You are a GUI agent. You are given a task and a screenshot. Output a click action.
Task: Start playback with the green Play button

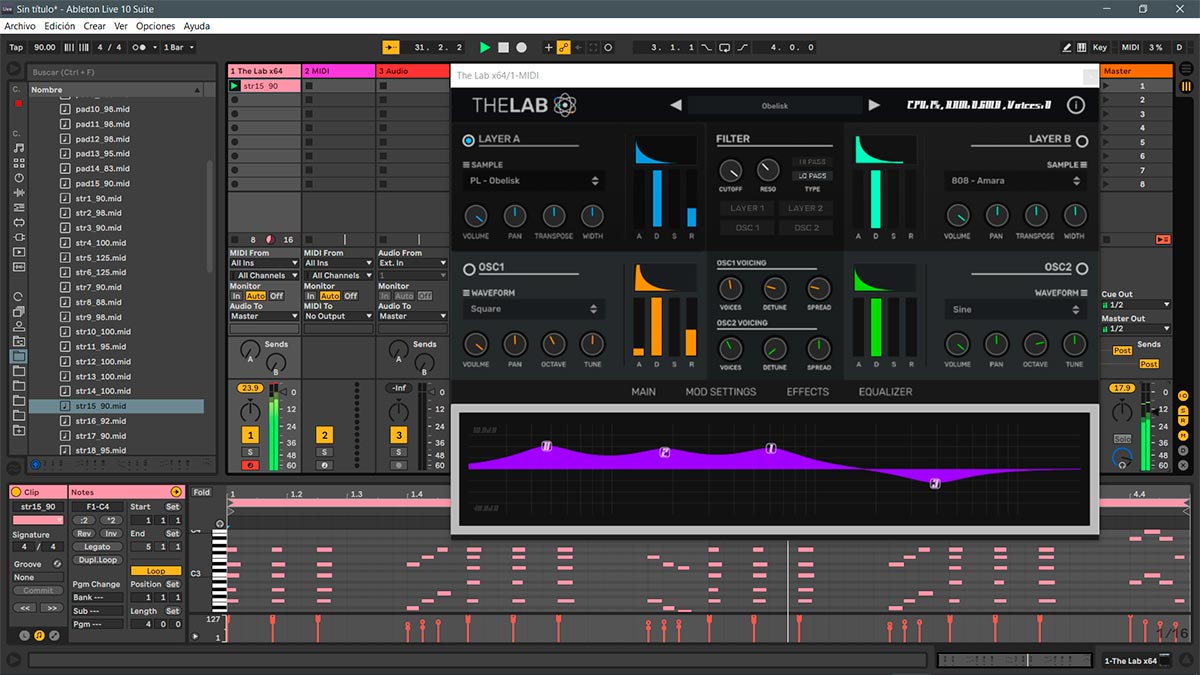point(485,47)
